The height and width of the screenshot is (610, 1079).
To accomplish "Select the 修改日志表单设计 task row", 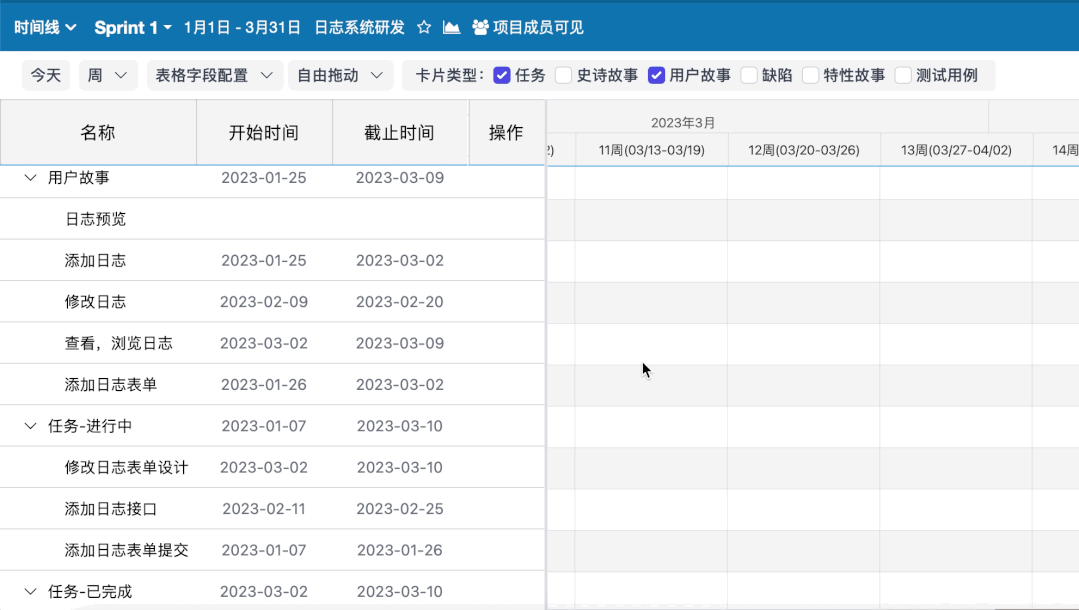I will pos(273,467).
